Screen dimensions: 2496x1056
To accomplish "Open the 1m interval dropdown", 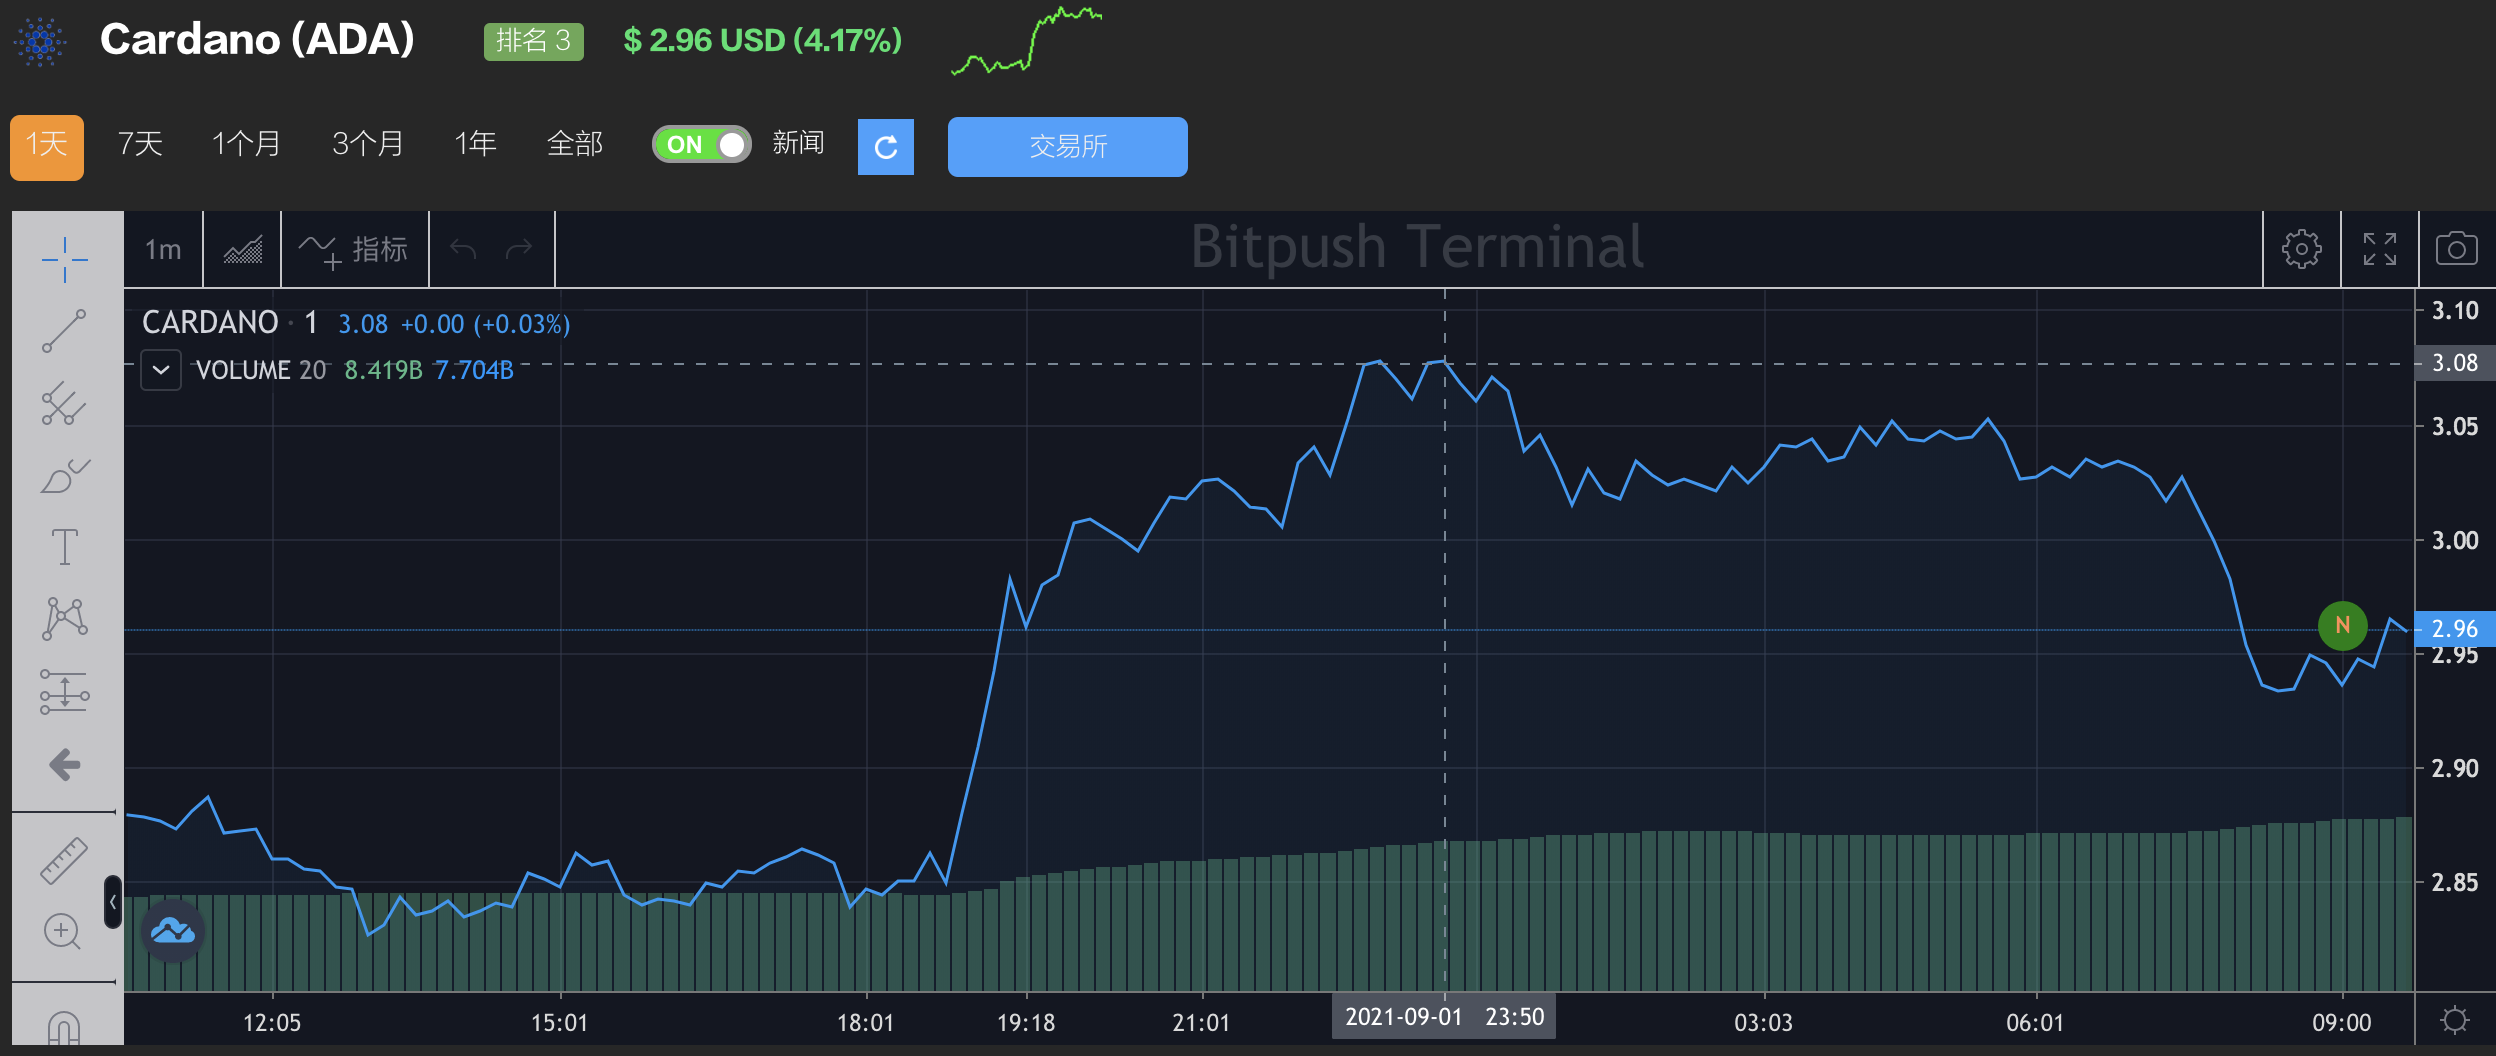I will point(163,249).
